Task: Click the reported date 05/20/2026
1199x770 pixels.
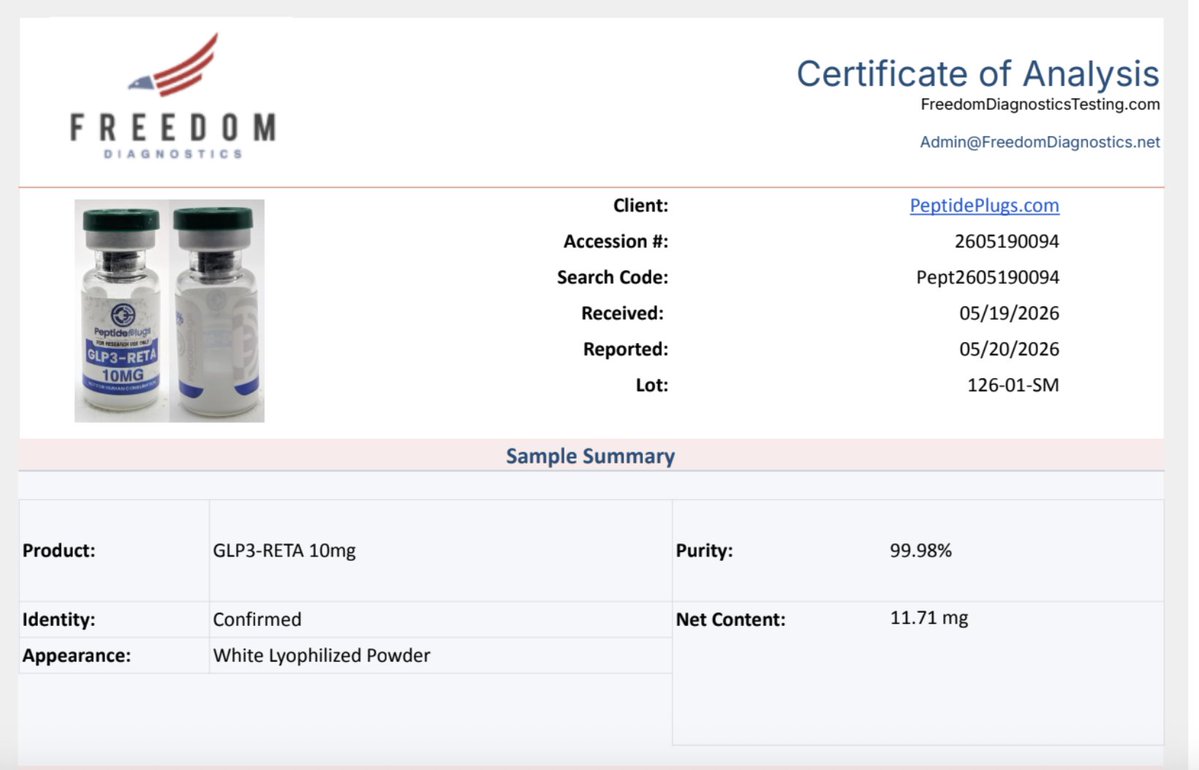Action: [x=1009, y=349]
